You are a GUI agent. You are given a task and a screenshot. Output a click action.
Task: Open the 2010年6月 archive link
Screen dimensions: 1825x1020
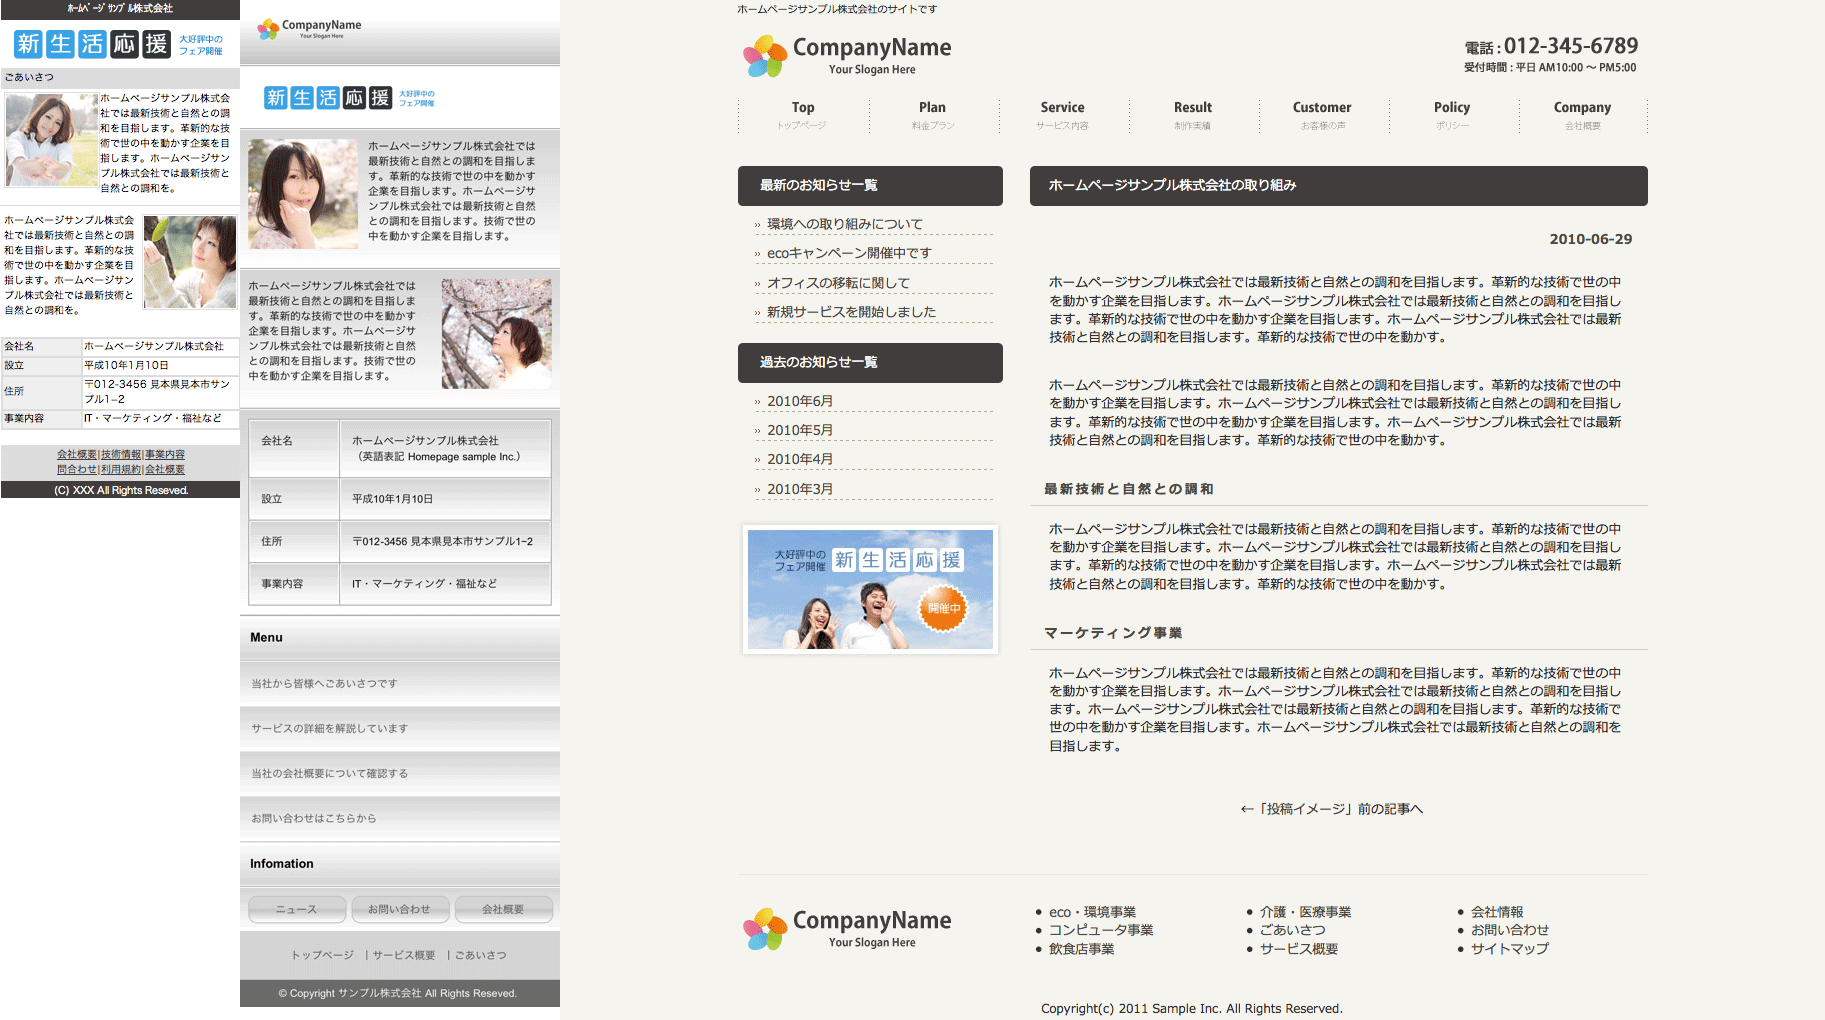click(800, 401)
